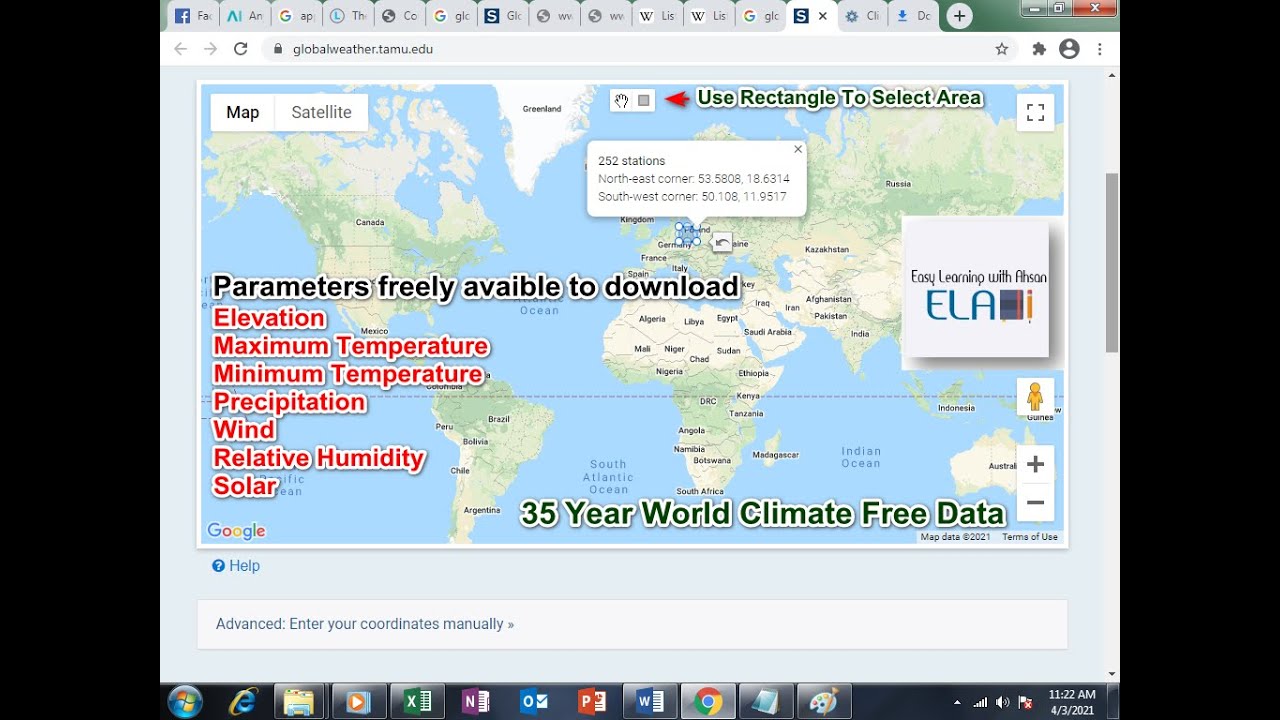Click the Google logo on the map
Screen dimensions: 1280x720
point(237,531)
